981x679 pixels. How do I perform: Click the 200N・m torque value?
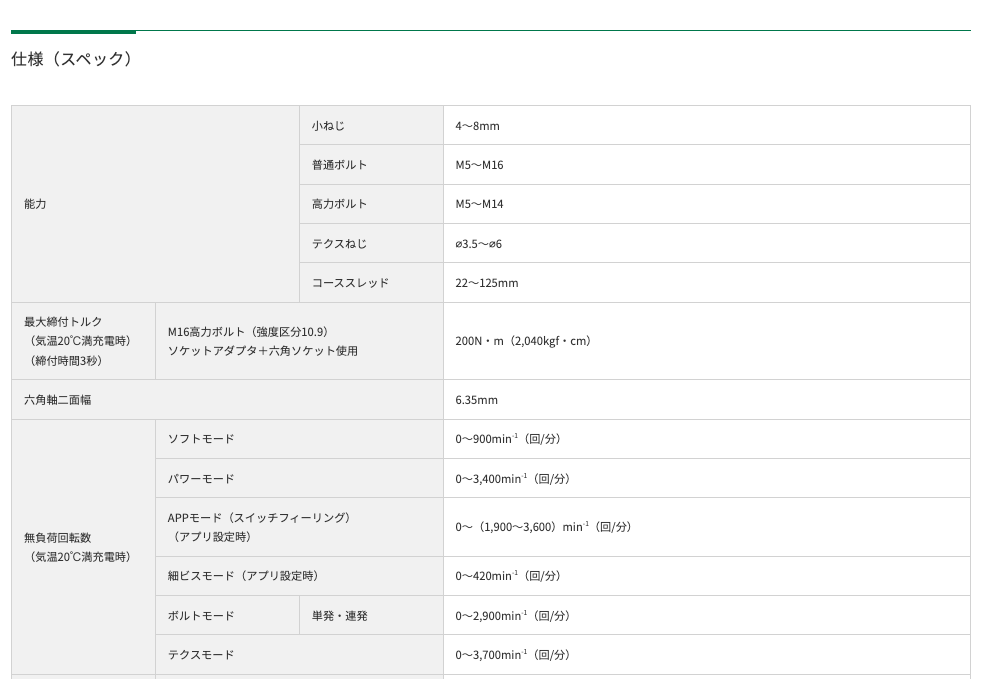525,341
